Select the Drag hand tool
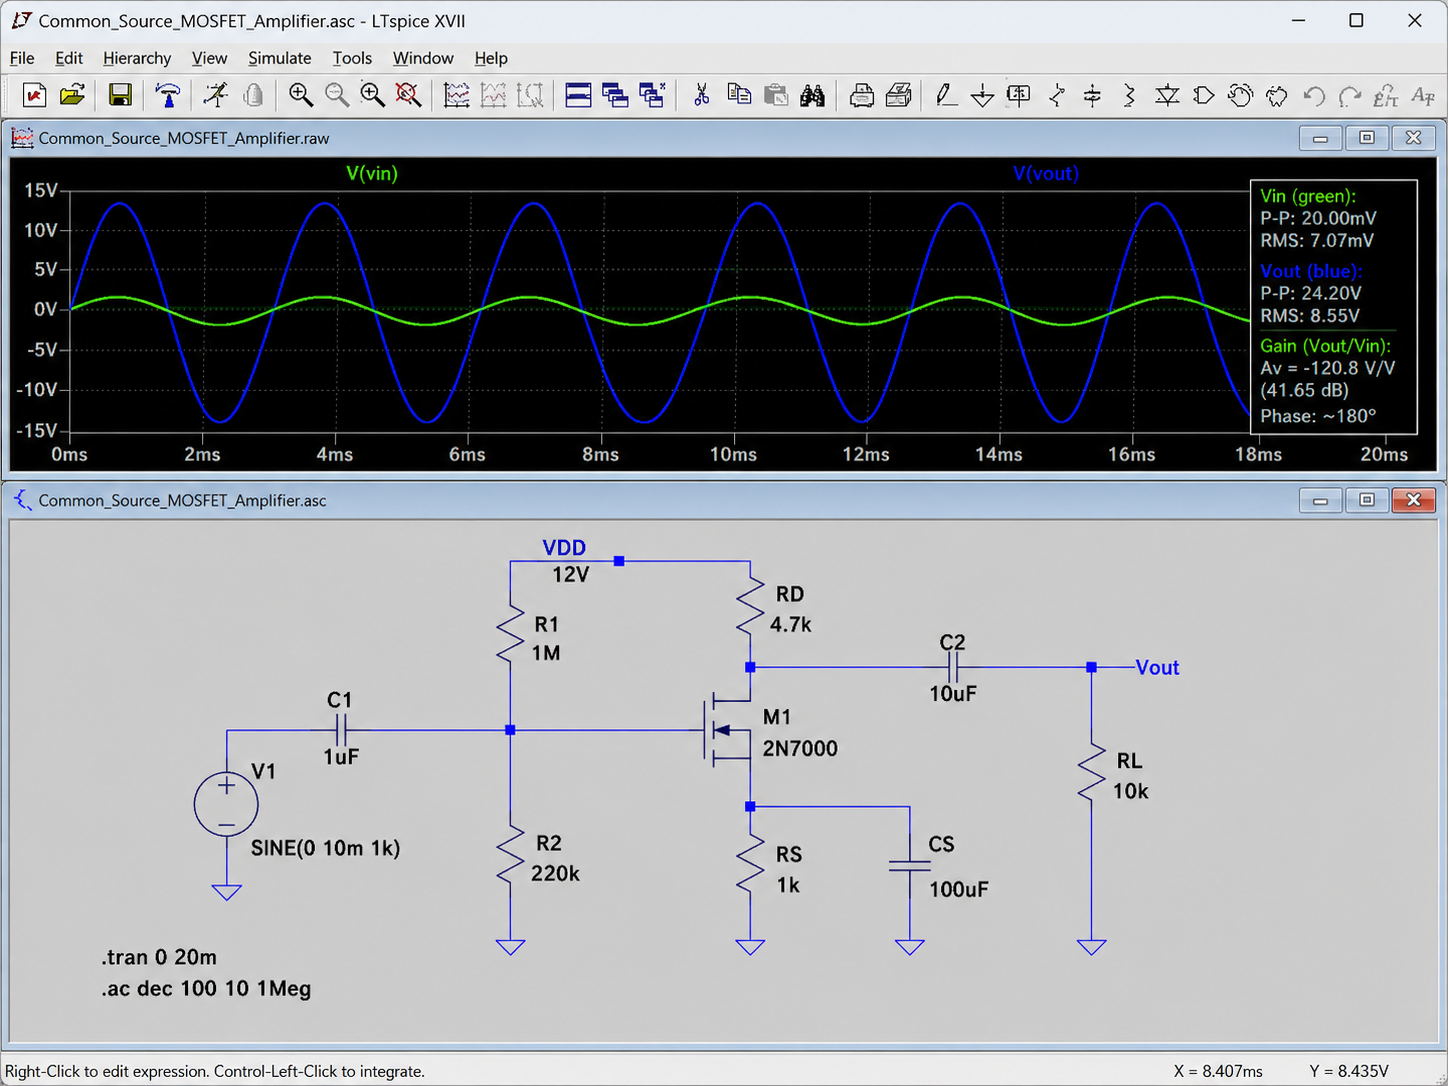This screenshot has height=1086, width=1448. click(x=1277, y=95)
